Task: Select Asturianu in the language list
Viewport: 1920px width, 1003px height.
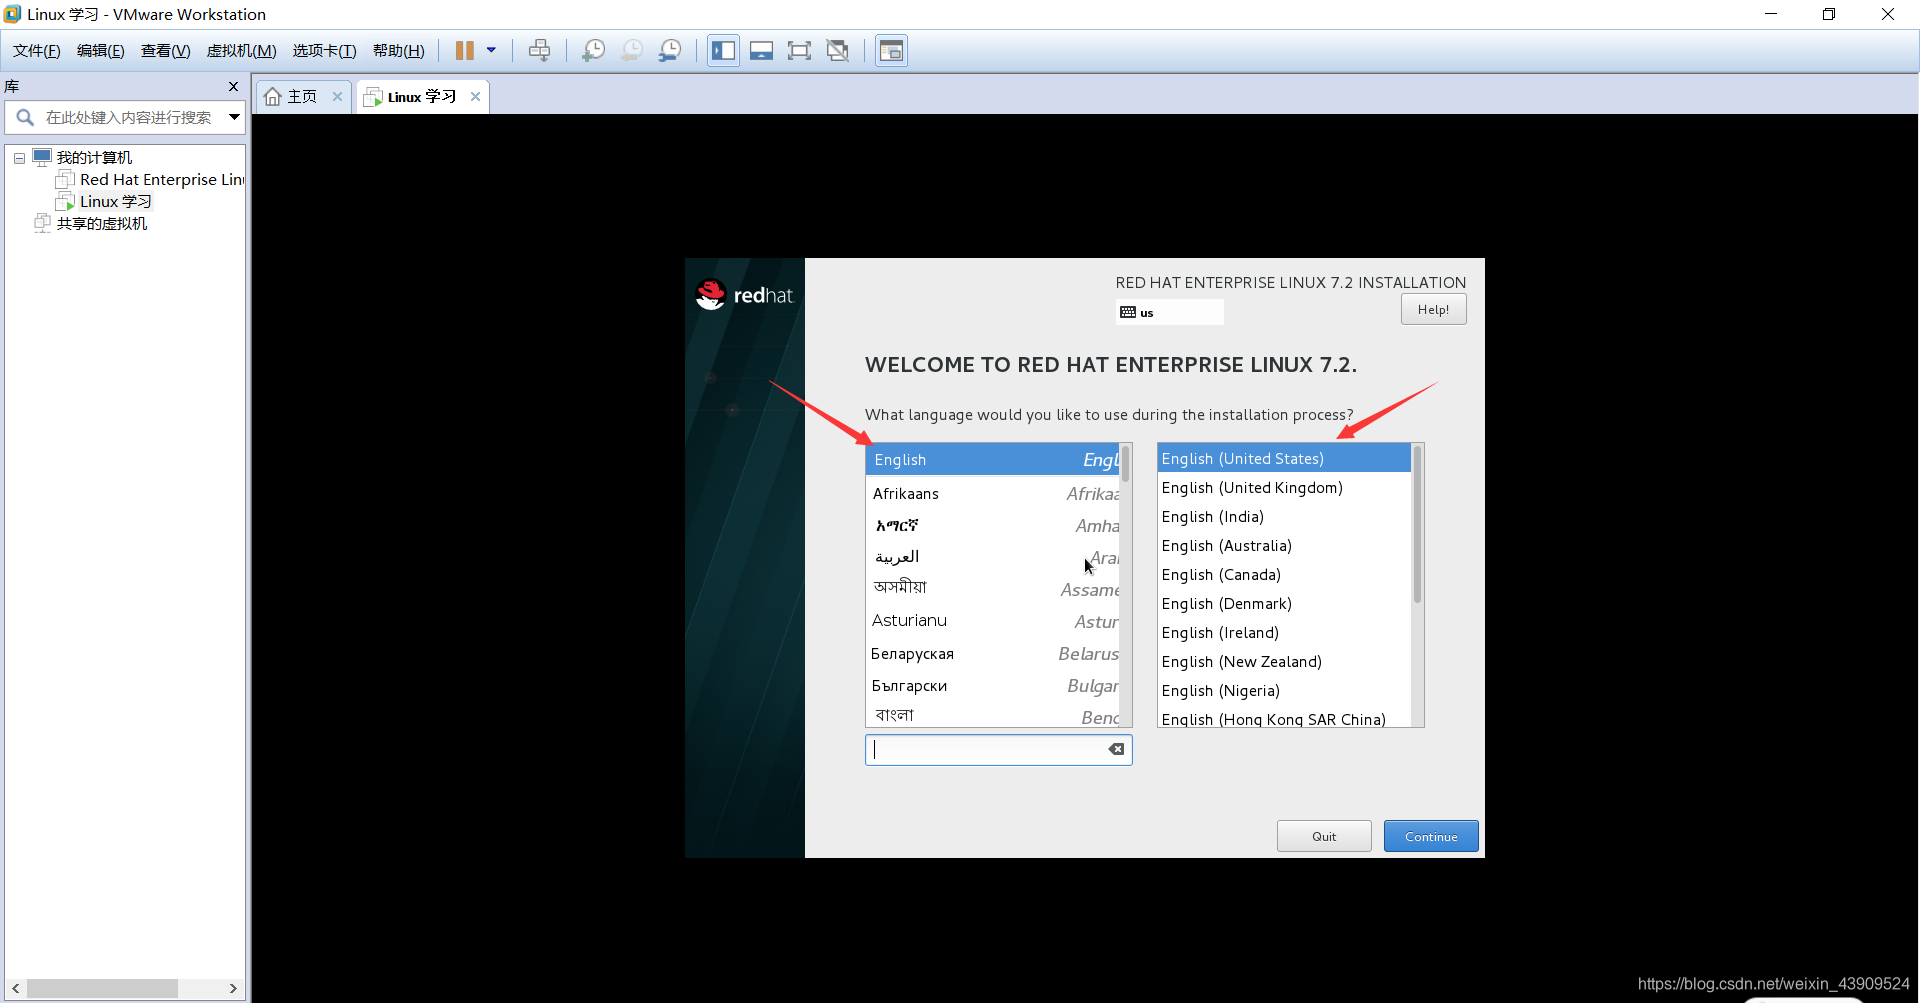Action: pos(992,621)
